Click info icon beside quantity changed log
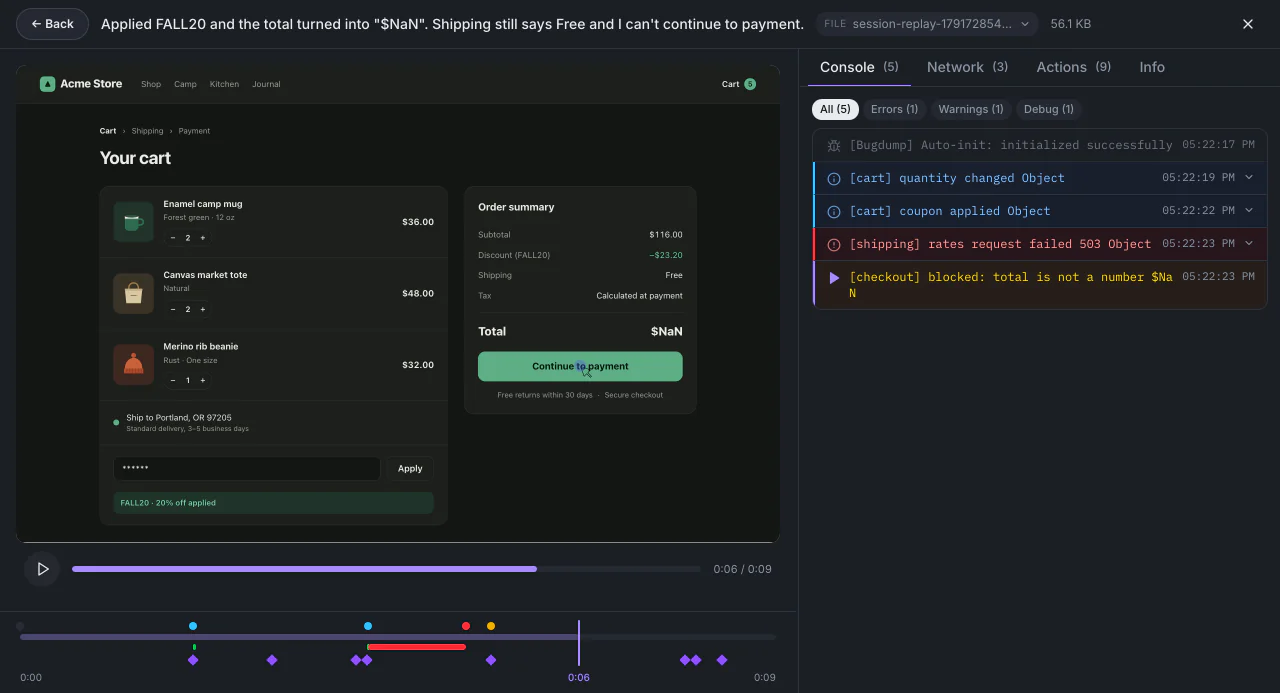 [x=834, y=179]
